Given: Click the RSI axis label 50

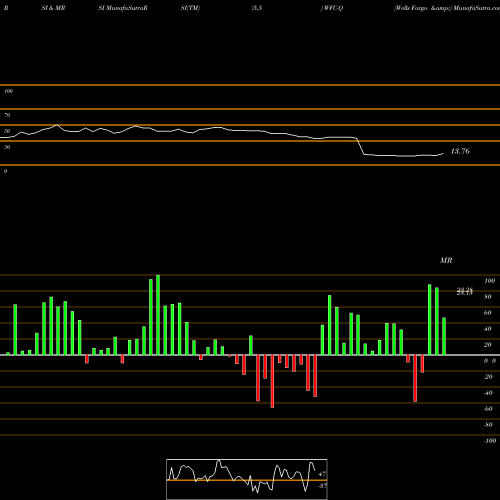Looking at the screenshot, I should (x=7, y=131).
